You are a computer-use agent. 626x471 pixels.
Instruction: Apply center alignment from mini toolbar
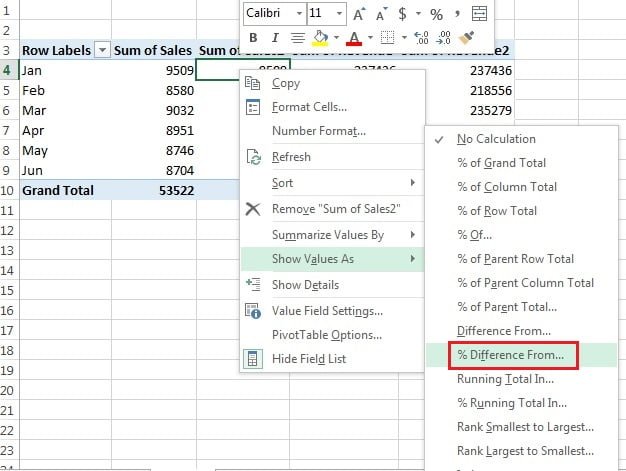point(297,38)
